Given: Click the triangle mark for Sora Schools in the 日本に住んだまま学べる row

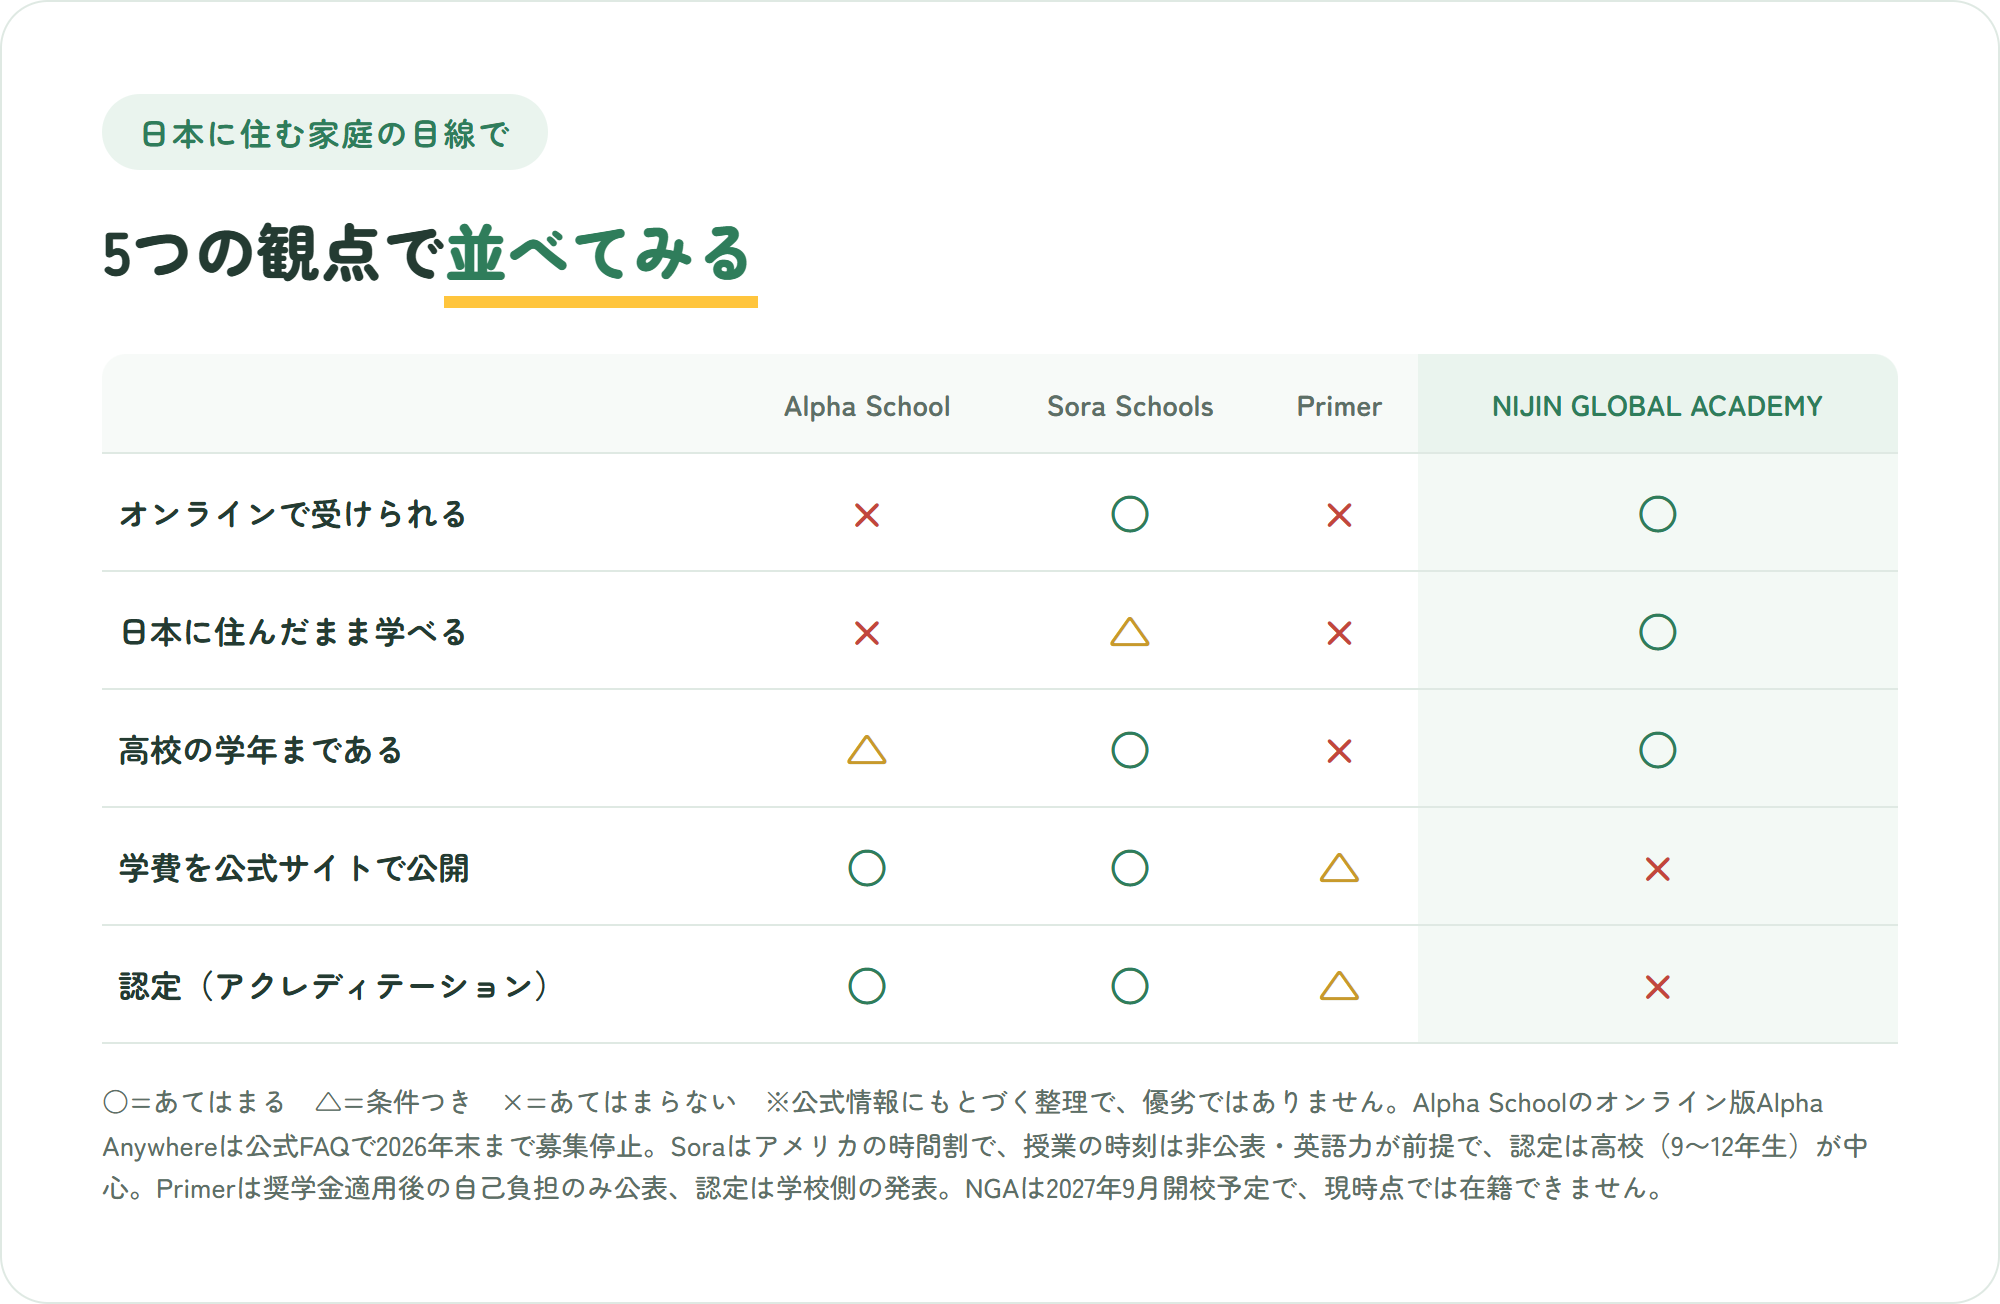Looking at the screenshot, I should point(1130,632).
